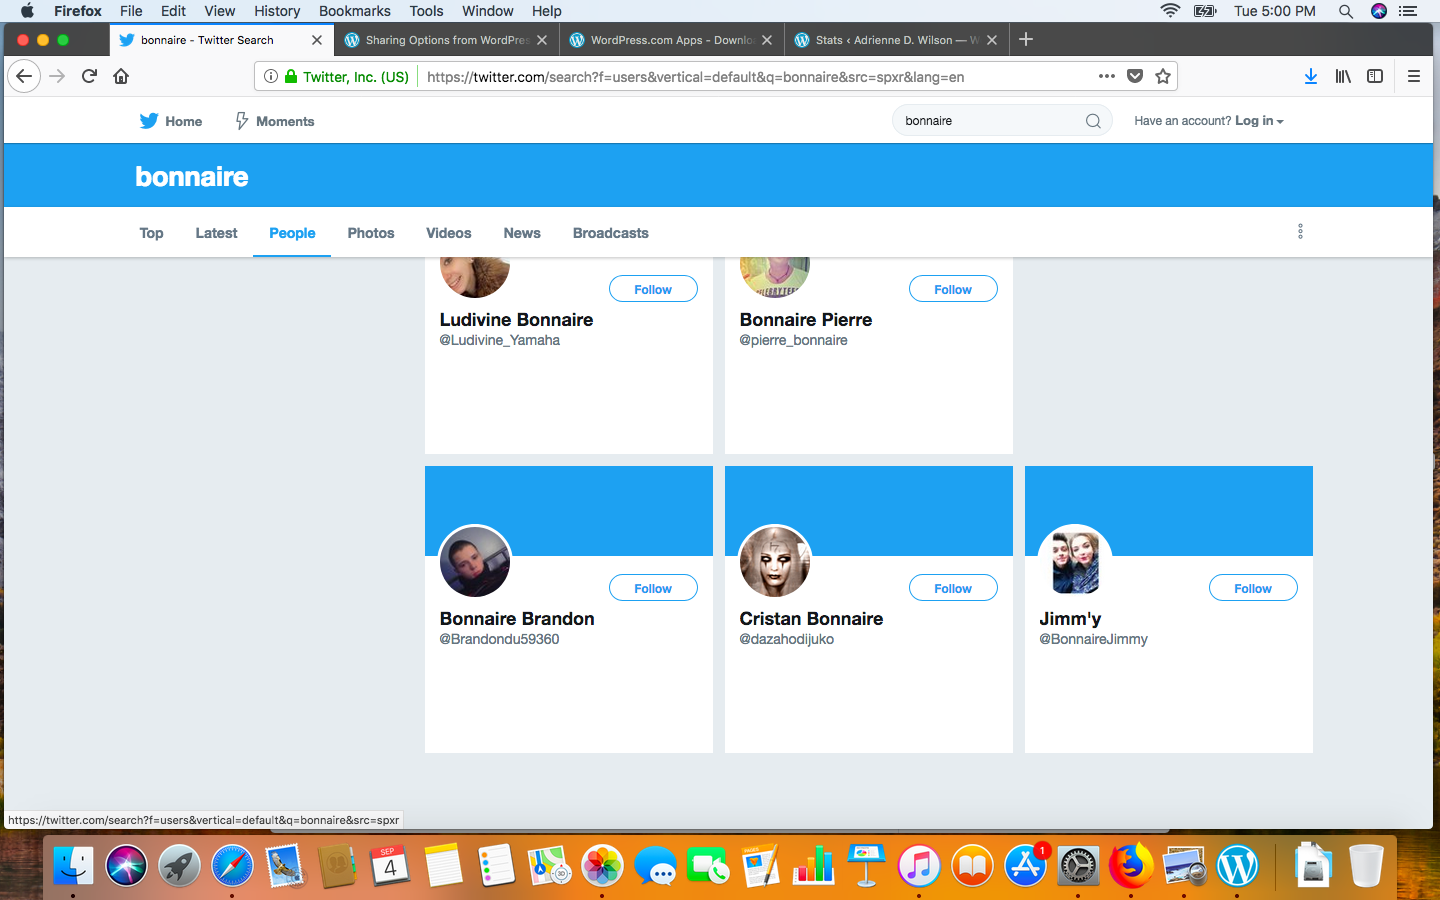The image size is (1440, 900).
Task: Click the search magnifier icon in Twitter
Action: coord(1093,121)
